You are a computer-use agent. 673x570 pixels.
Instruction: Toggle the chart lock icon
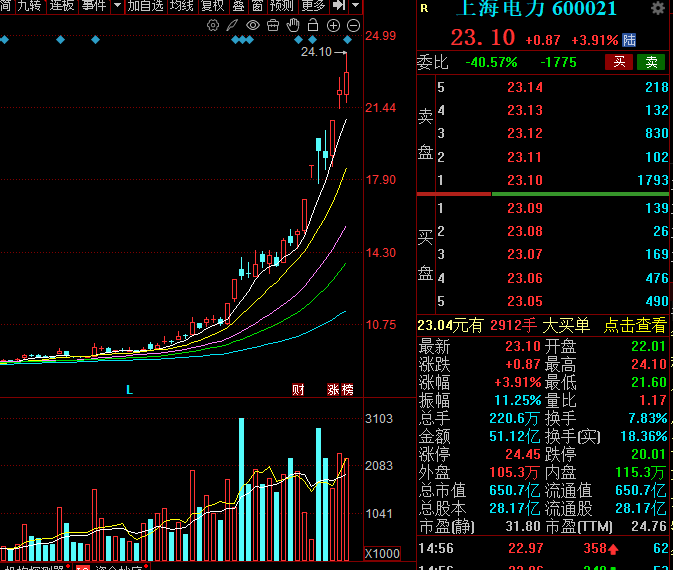(314, 25)
